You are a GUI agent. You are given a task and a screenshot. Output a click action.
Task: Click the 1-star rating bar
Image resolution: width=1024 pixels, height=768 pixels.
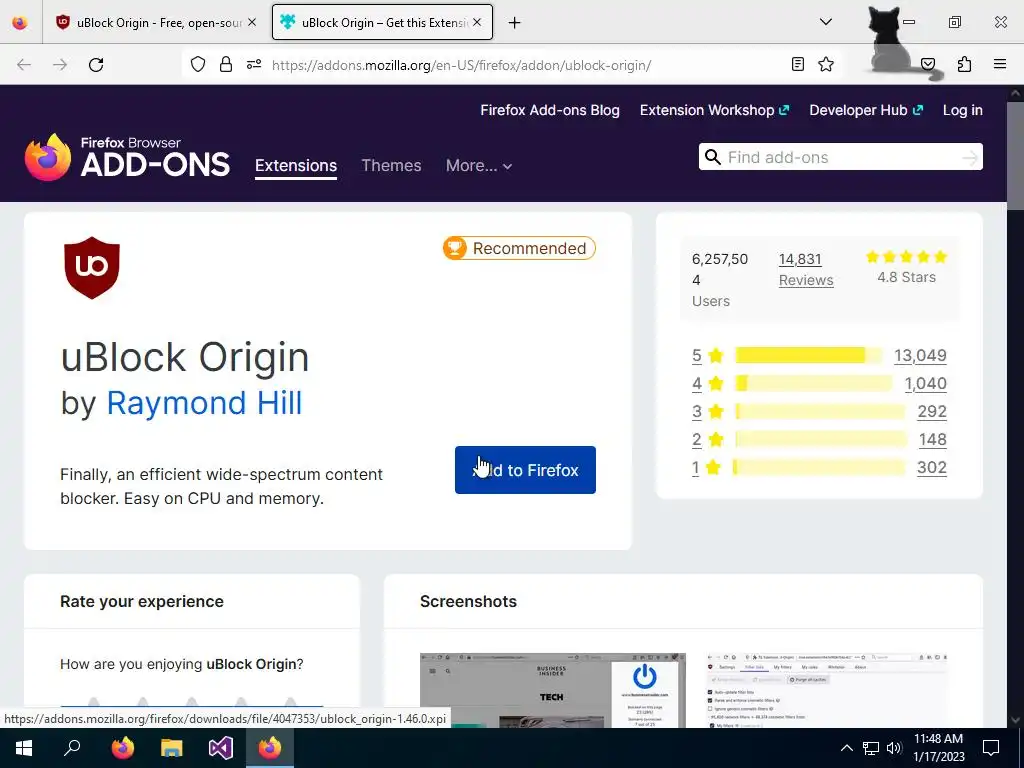pos(820,468)
